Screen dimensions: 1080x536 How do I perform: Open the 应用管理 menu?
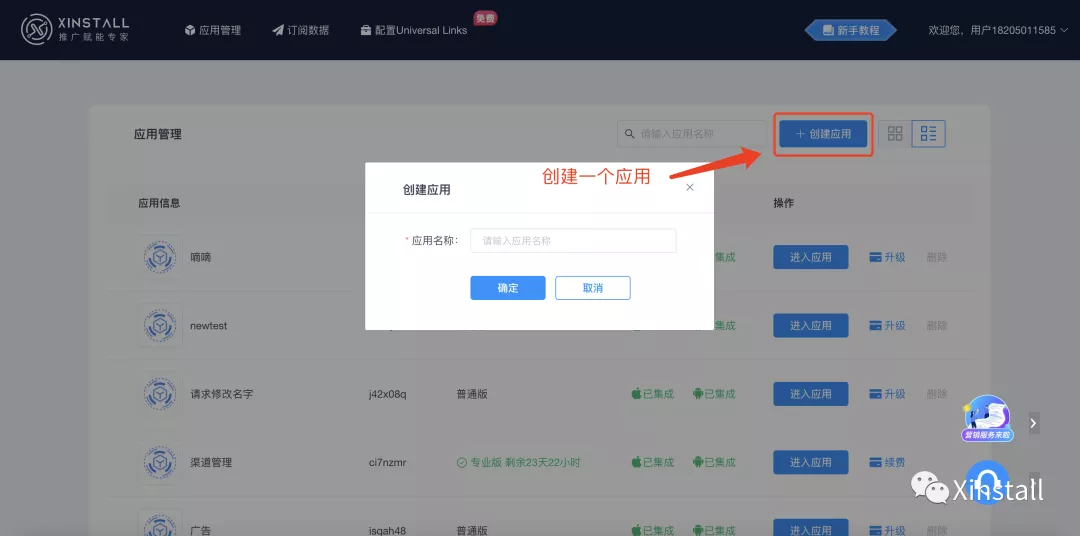pyautogui.click(x=213, y=30)
